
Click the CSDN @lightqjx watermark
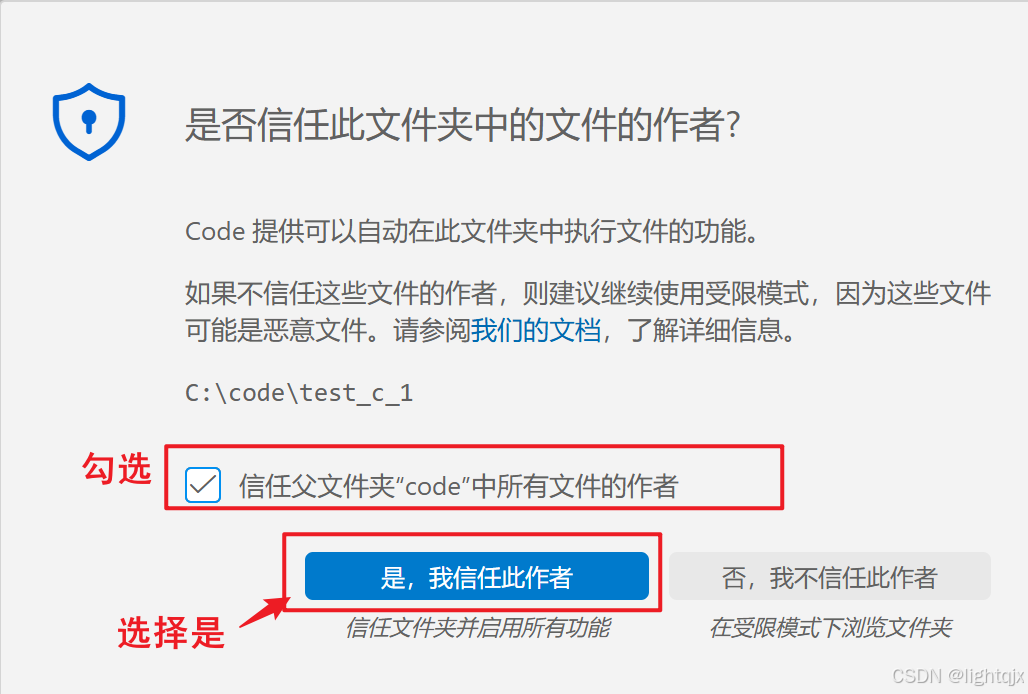click(x=958, y=676)
